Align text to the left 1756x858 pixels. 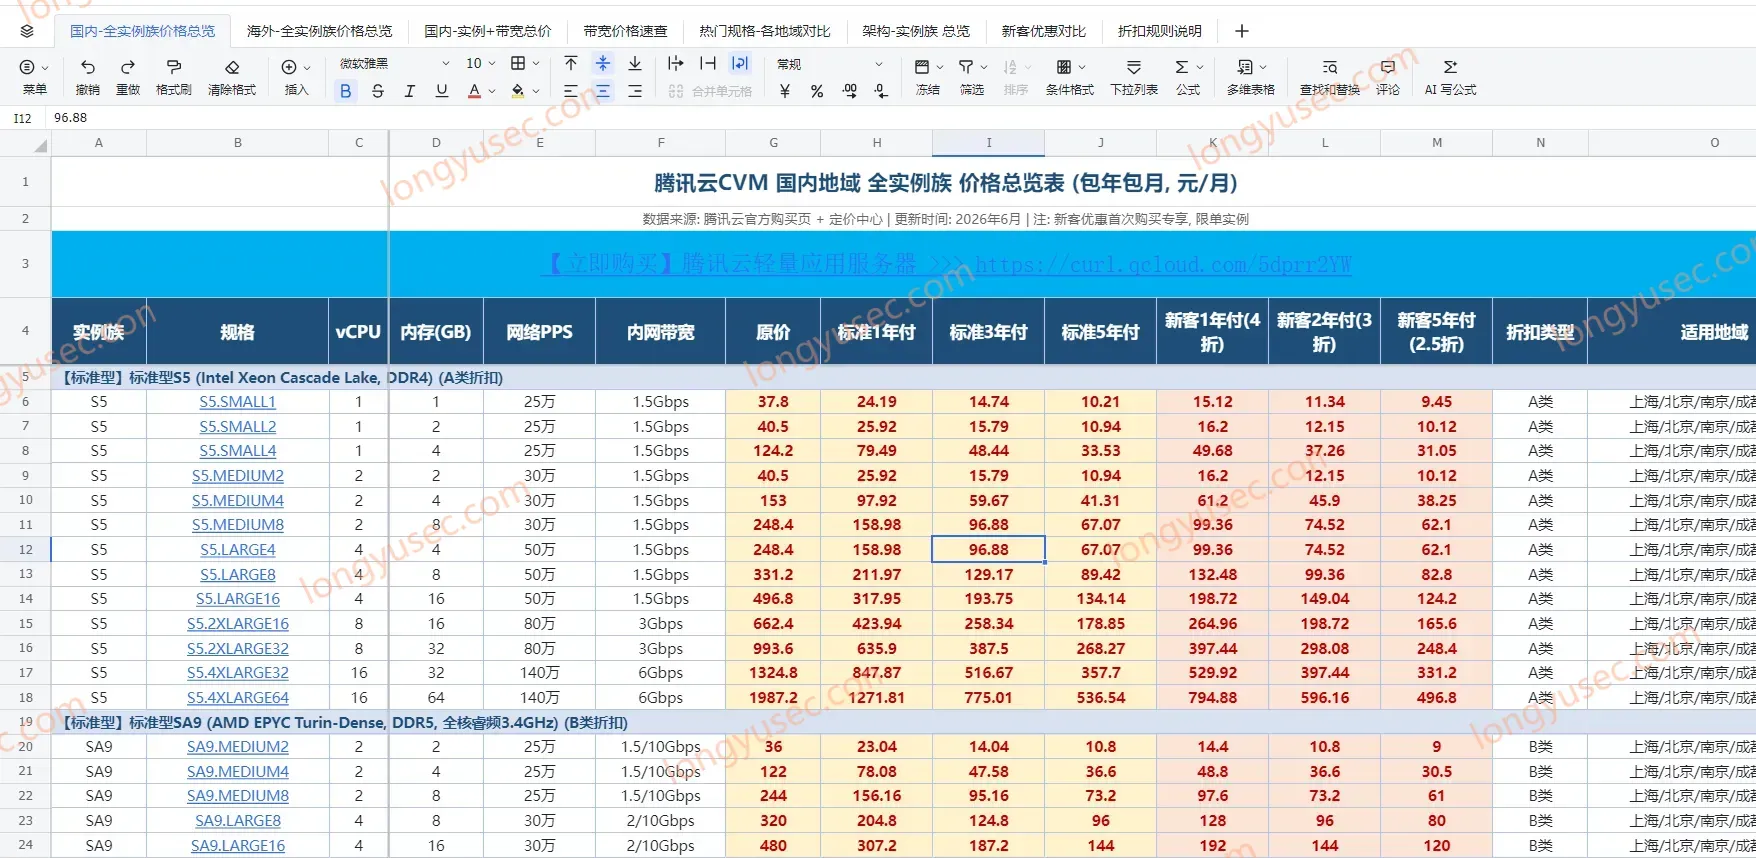[571, 91]
